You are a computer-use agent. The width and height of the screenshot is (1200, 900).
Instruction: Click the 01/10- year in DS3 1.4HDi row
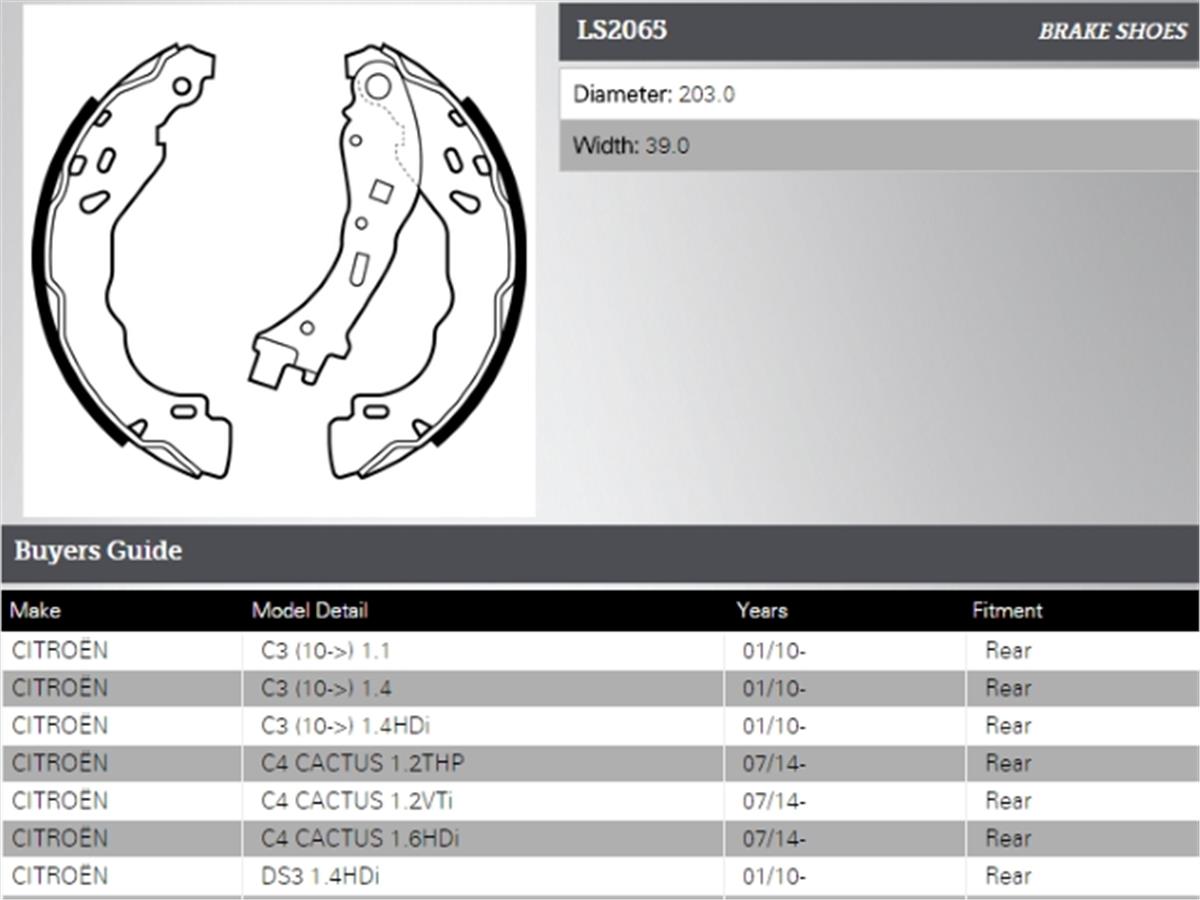[774, 876]
